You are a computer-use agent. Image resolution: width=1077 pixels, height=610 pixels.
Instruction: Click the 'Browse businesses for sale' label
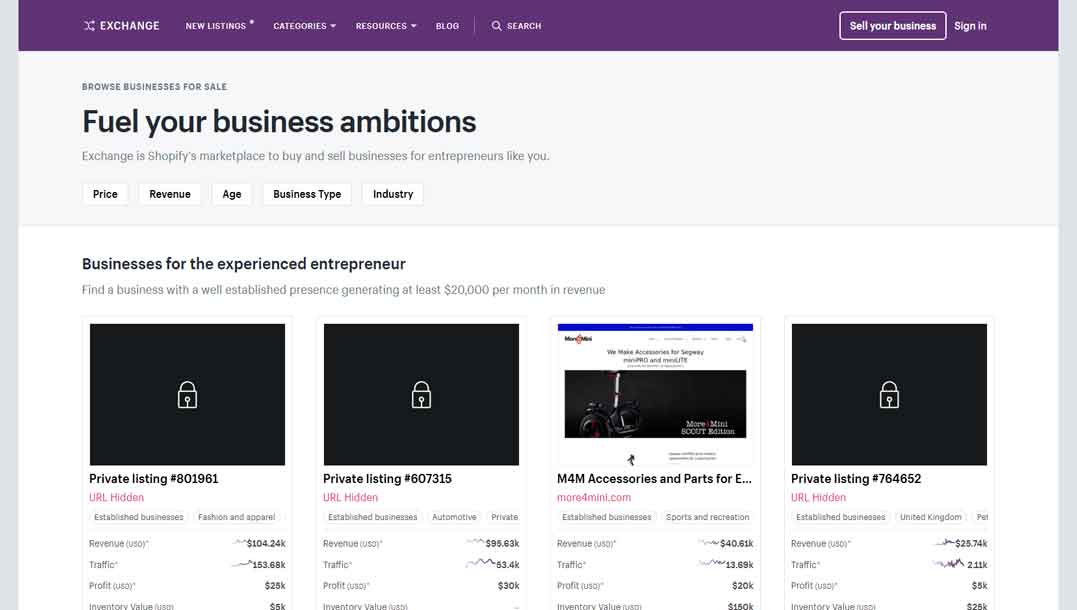(x=155, y=87)
